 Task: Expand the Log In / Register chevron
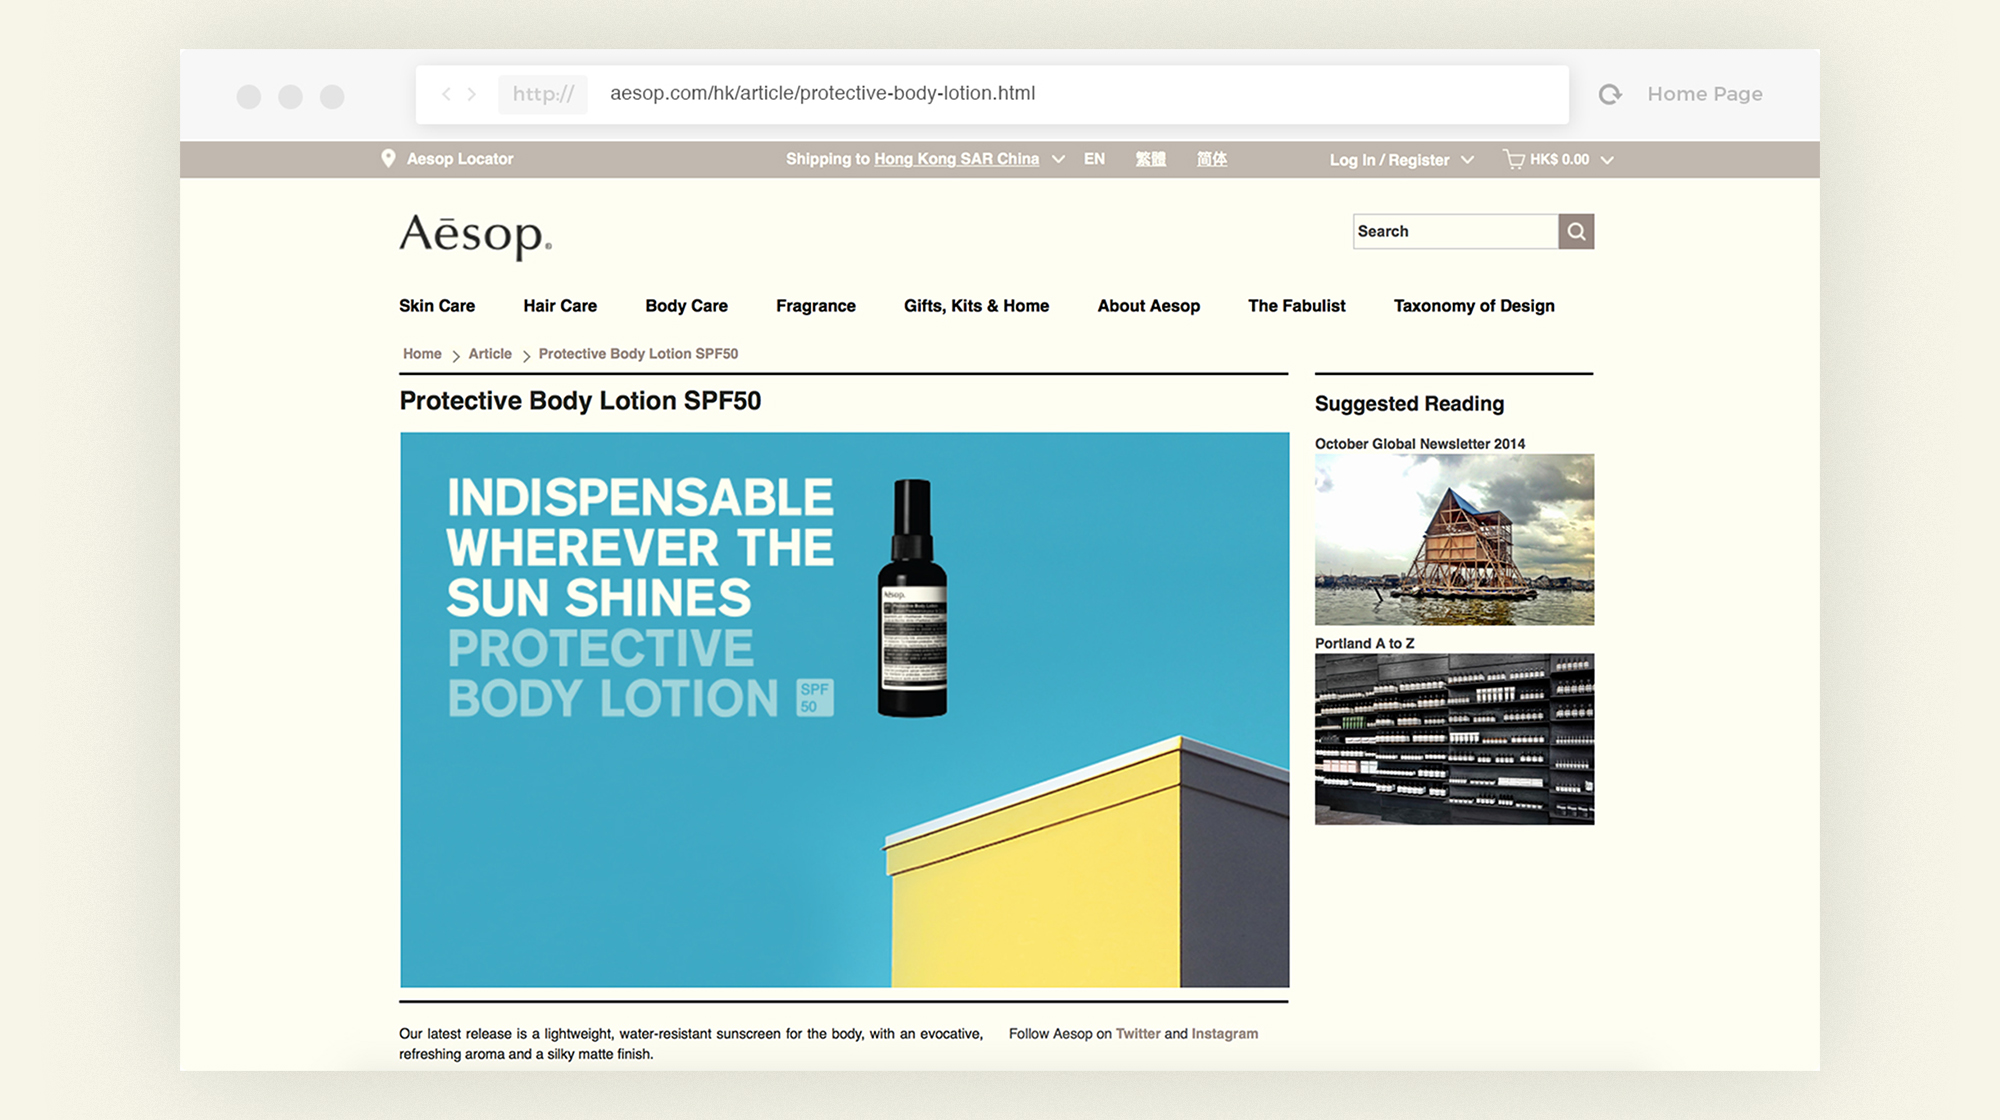coord(1467,160)
